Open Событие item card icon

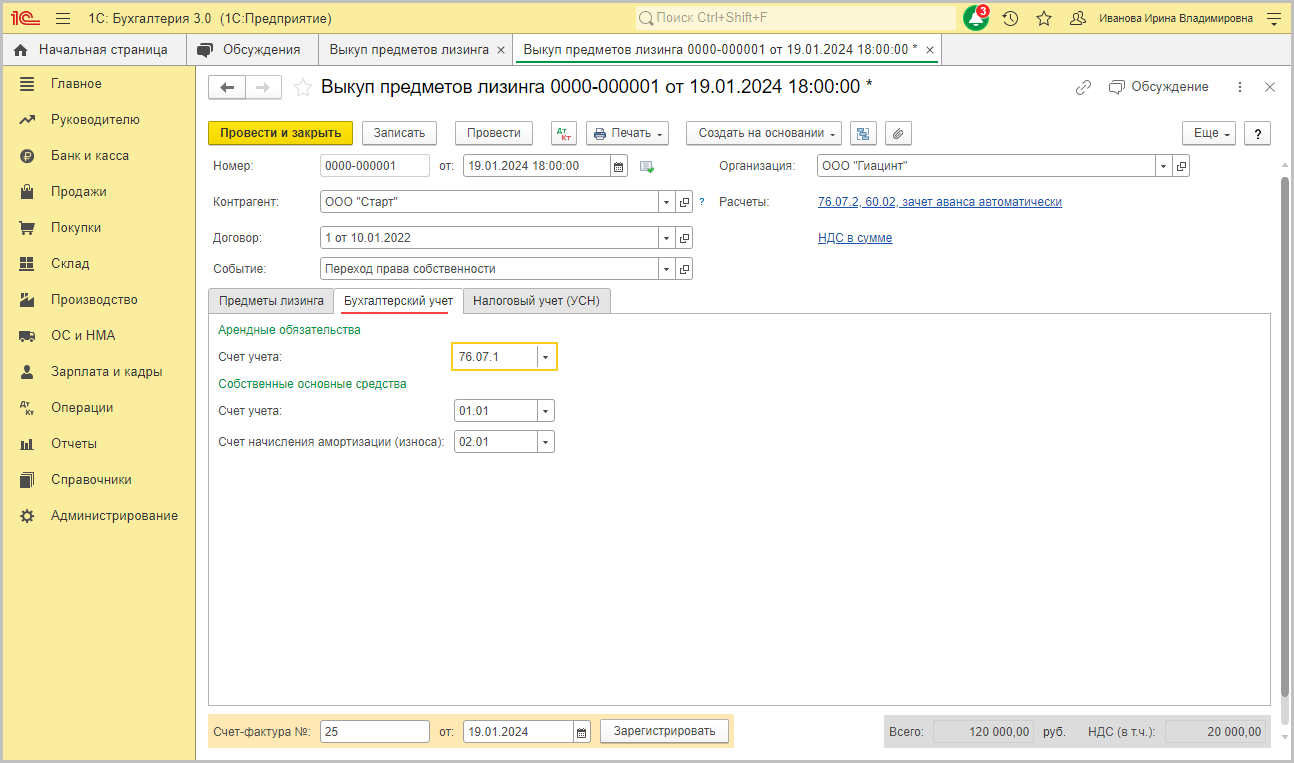point(685,269)
